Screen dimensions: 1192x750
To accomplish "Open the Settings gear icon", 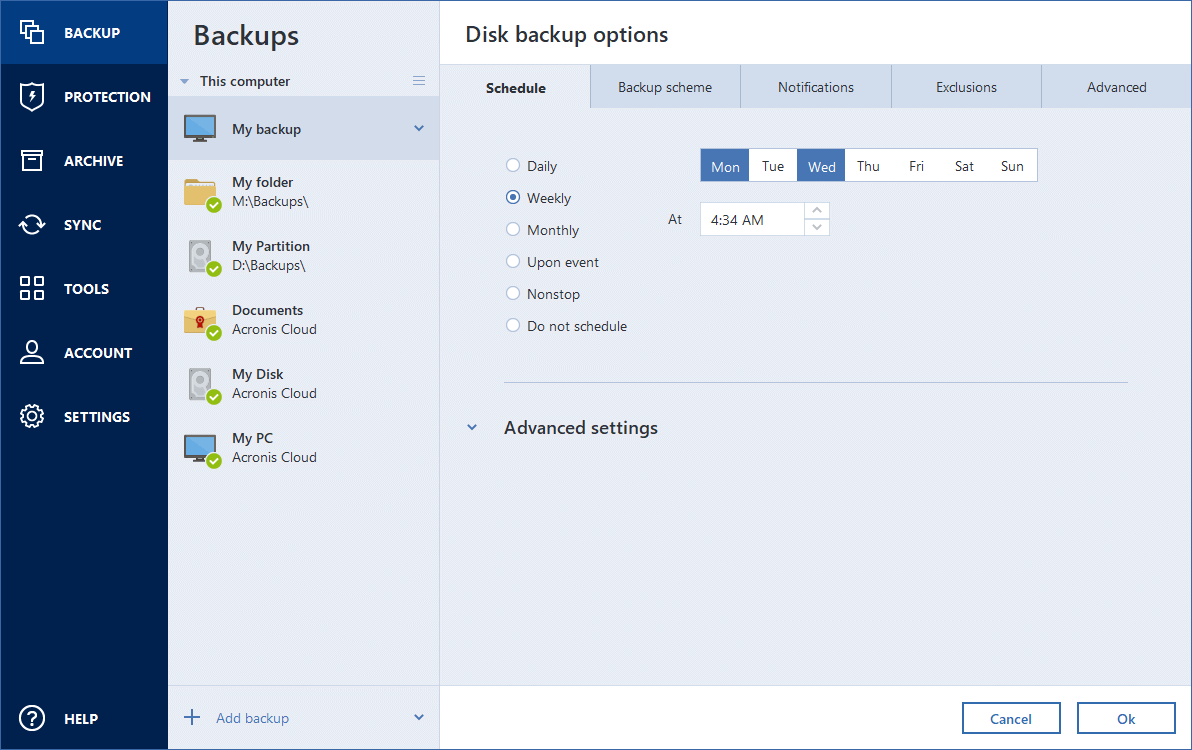I will [x=32, y=417].
